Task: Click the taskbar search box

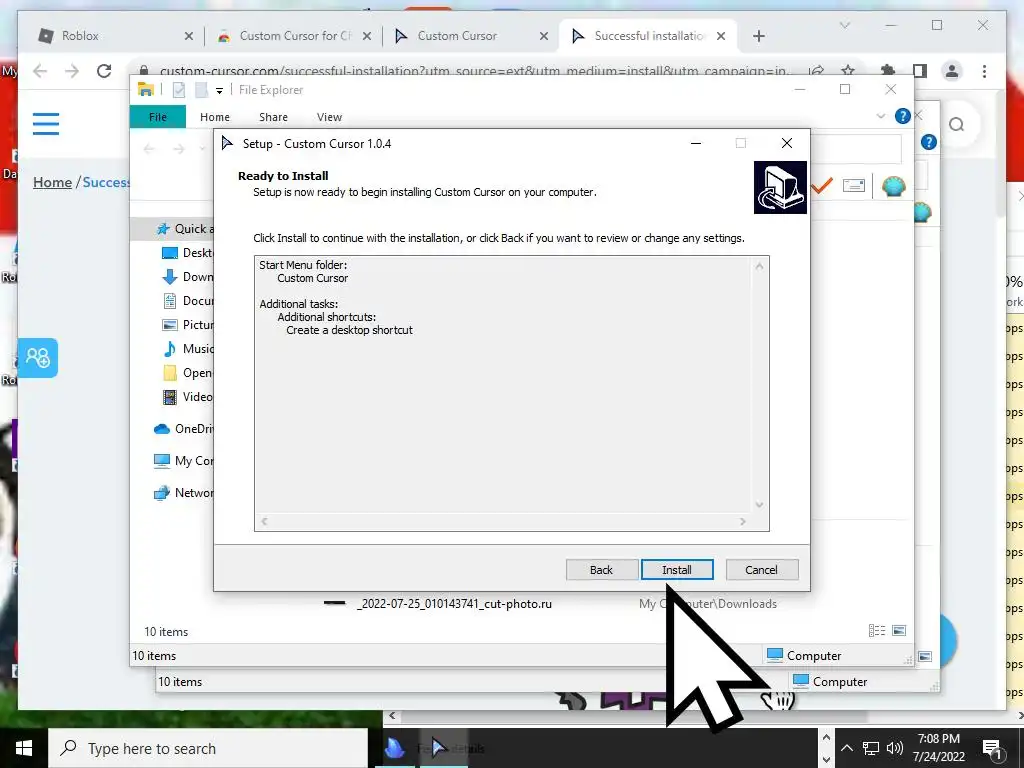Action: (208, 748)
